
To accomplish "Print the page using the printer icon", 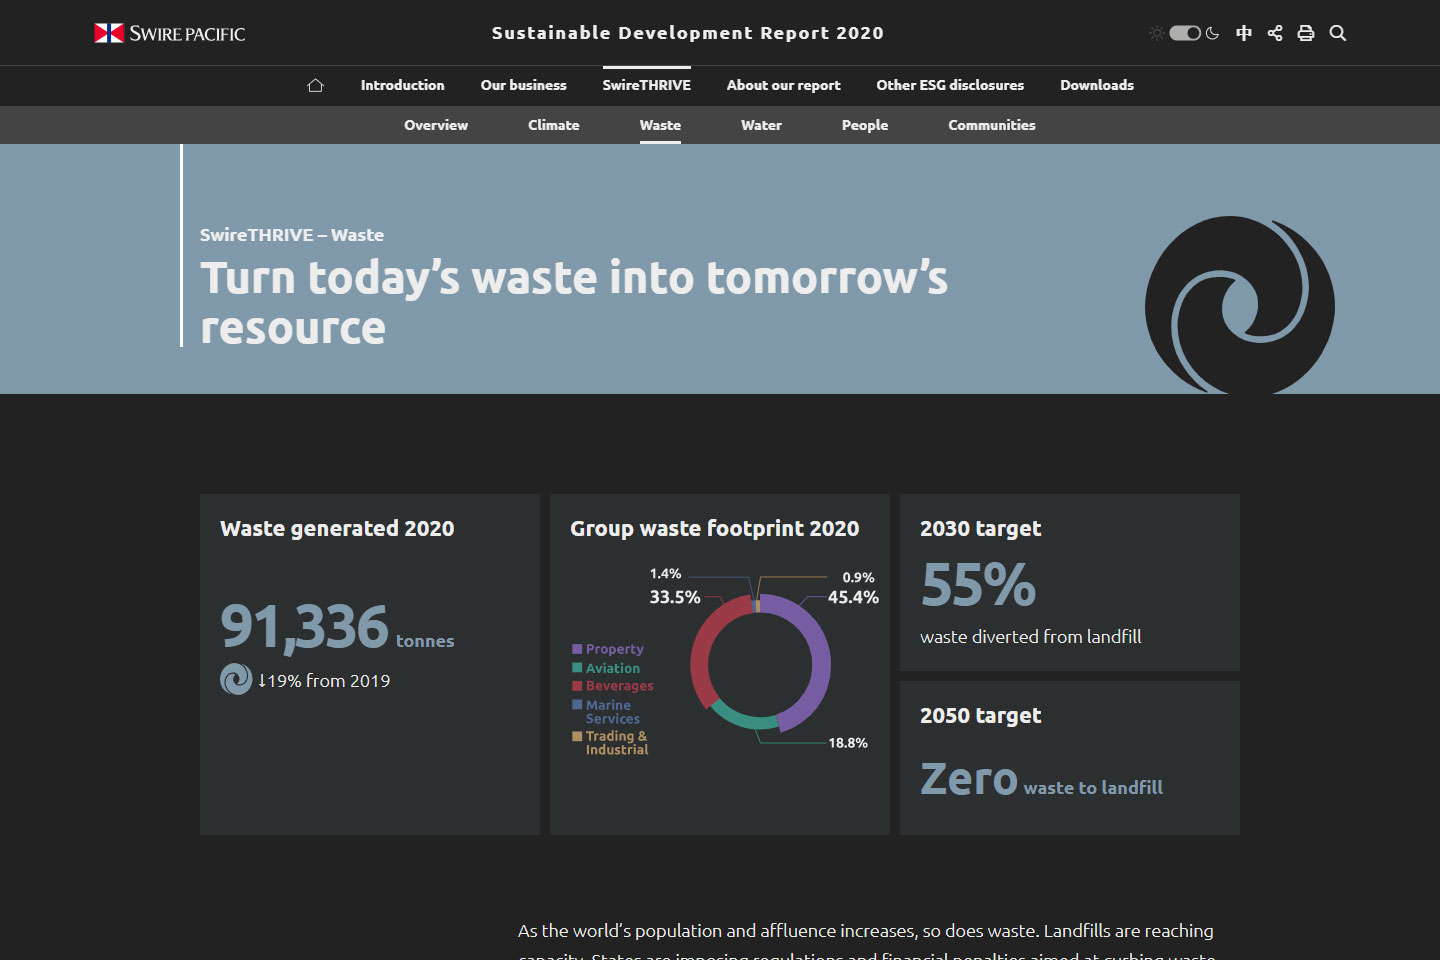I will pos(1306,33).
